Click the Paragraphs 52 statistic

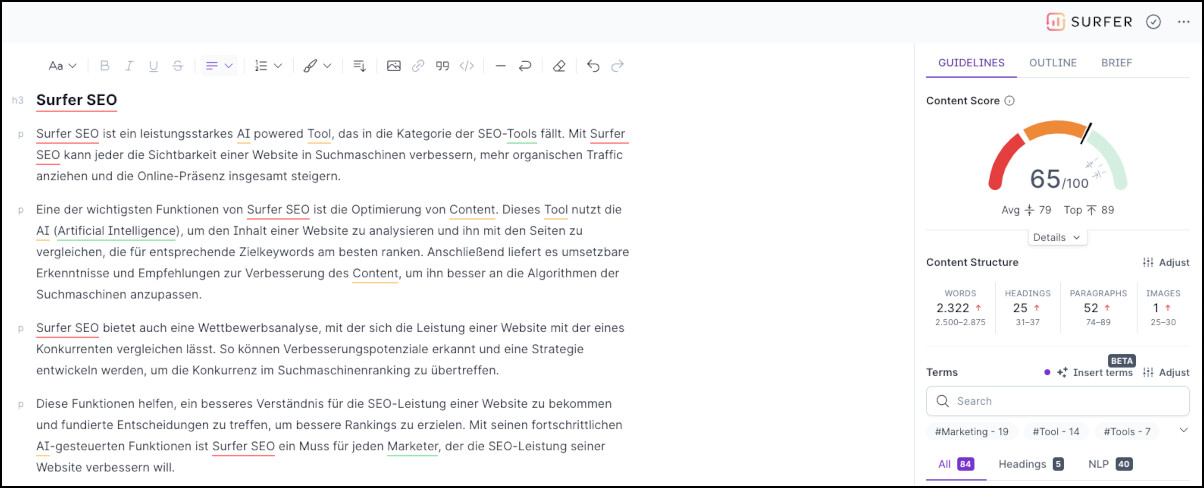point(1098,307)
